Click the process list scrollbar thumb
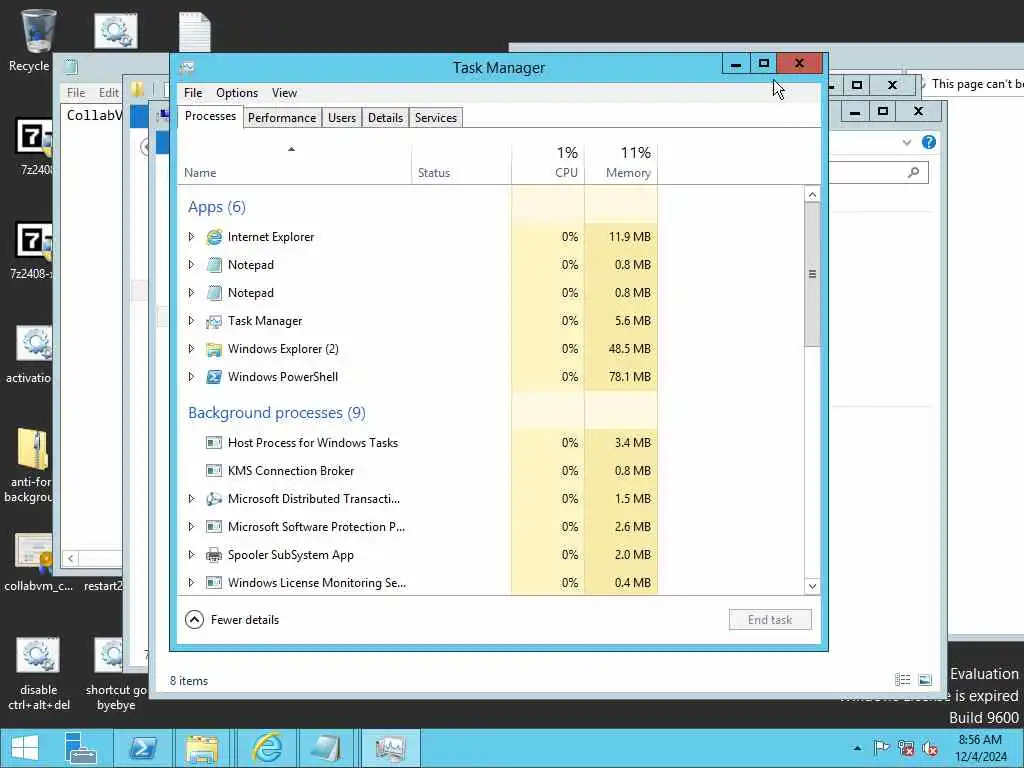The image size is (1024, 768). [x=812, y=274]
